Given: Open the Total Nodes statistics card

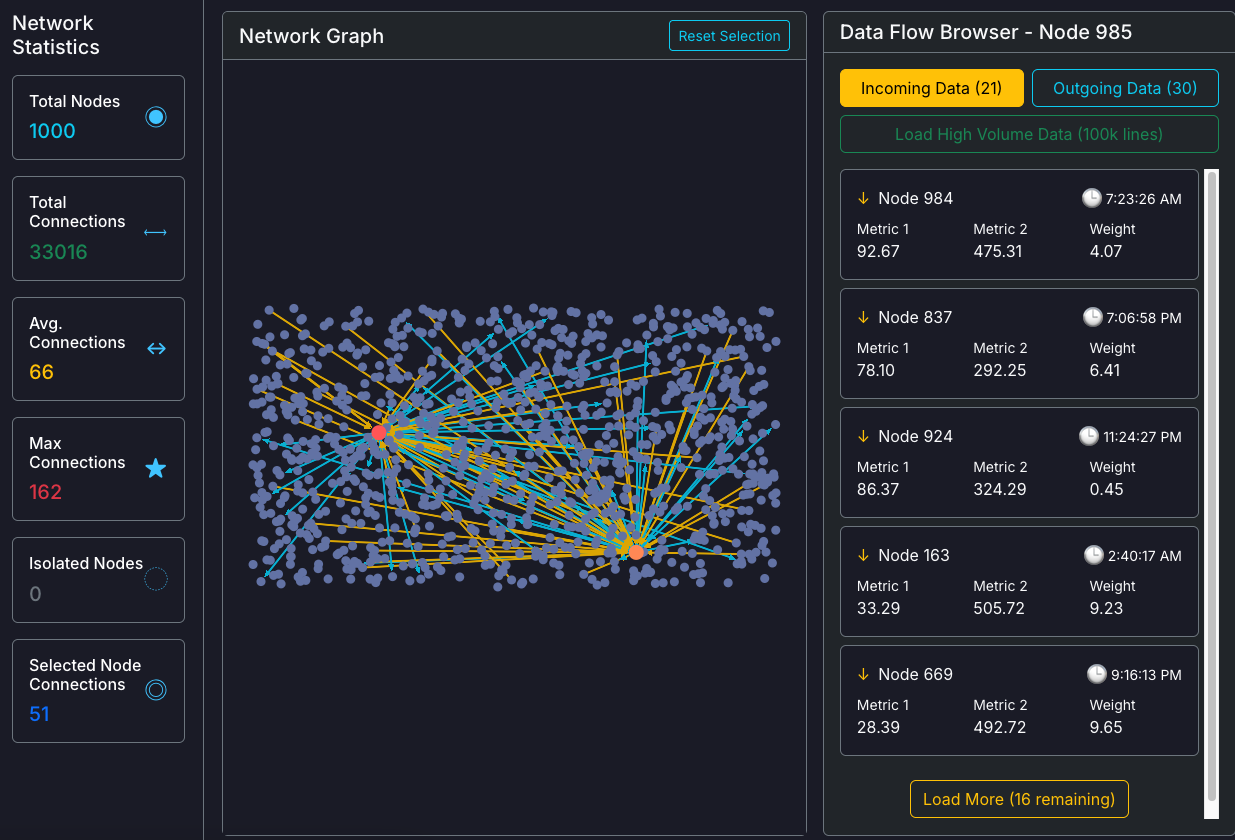Looking at the screenshot, I should pos(98,117).
